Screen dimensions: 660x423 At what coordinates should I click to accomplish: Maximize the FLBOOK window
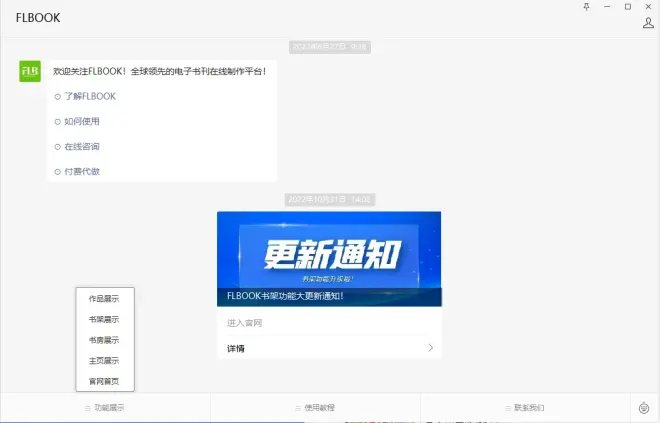(627, 6)
